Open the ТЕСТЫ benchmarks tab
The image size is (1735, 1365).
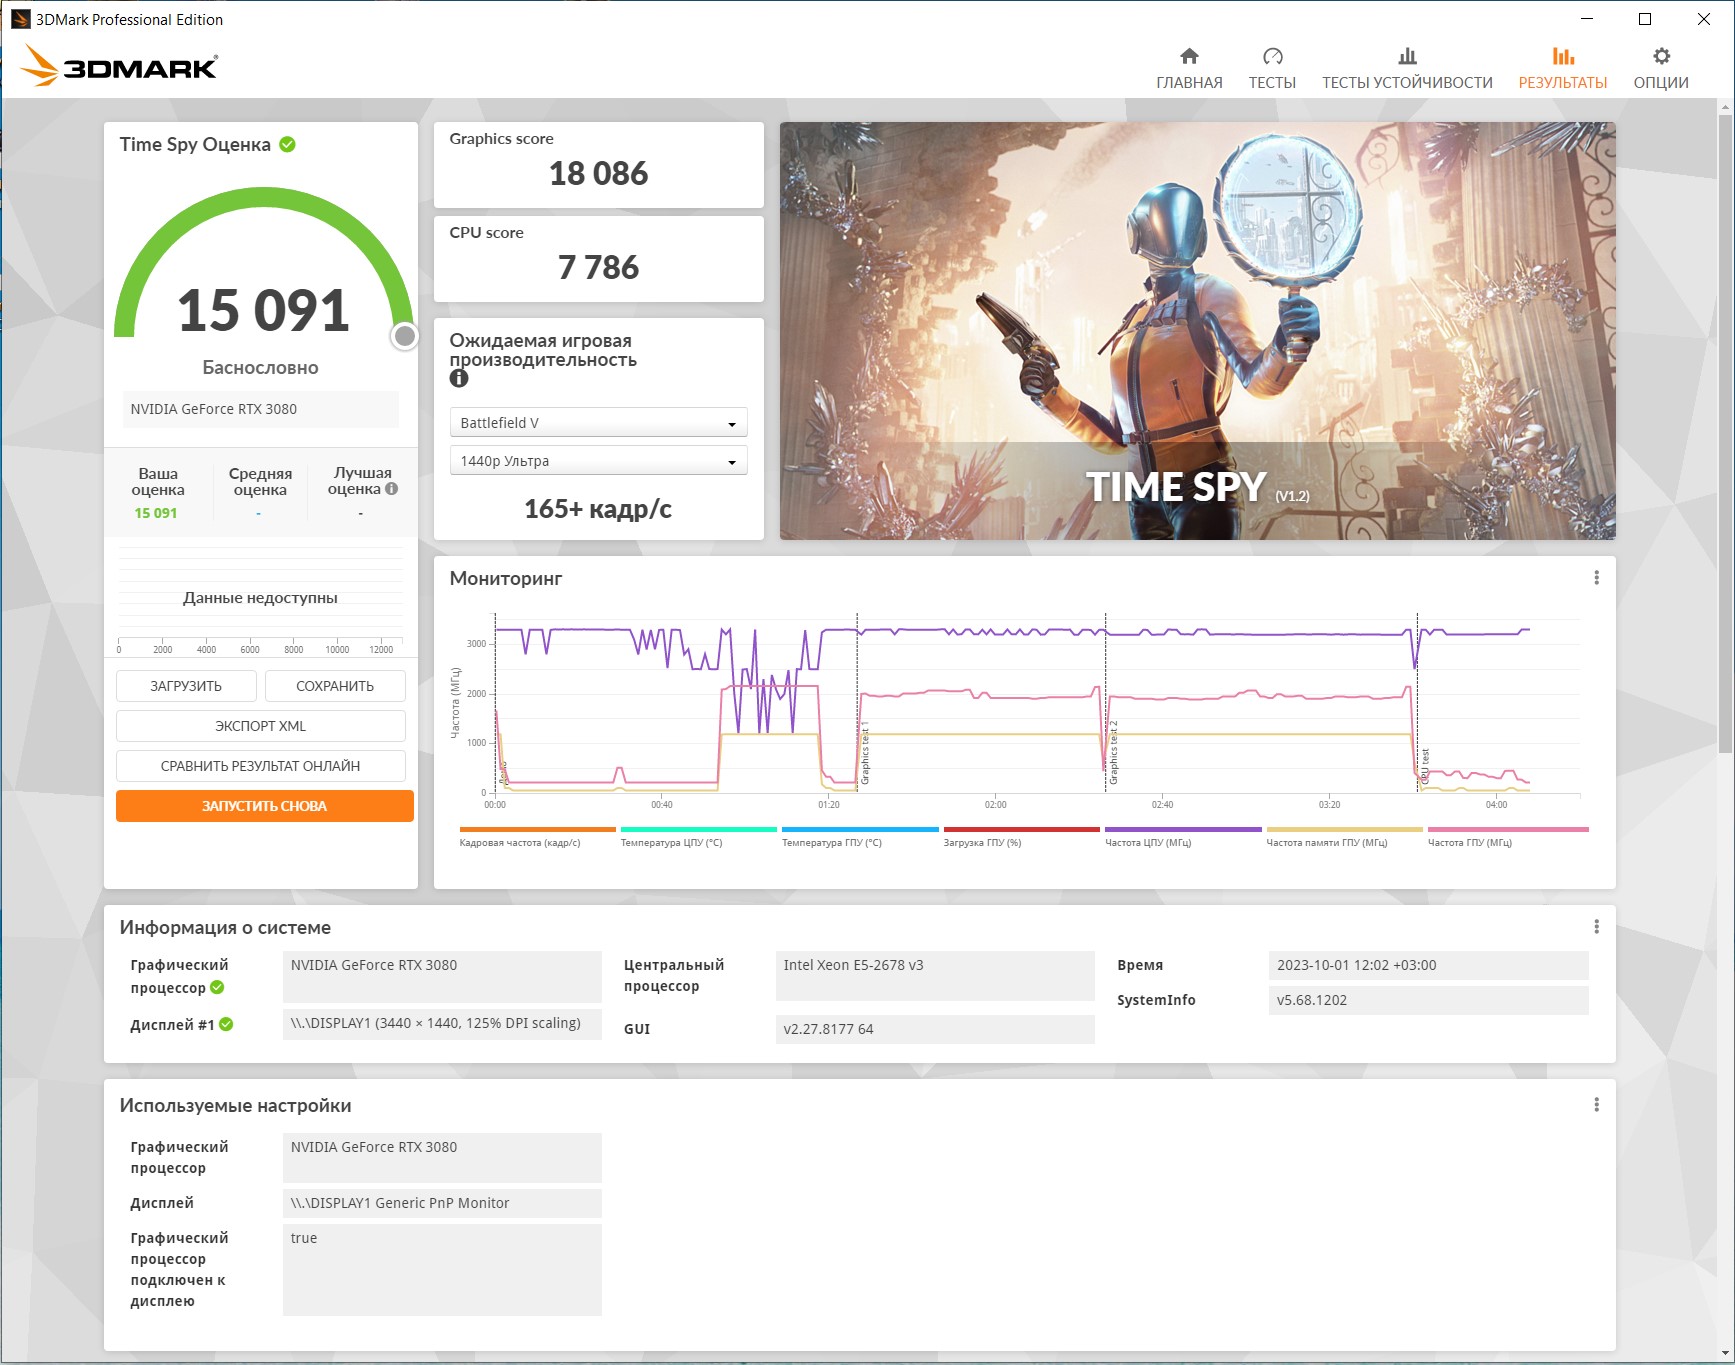tap(1272, 68)
